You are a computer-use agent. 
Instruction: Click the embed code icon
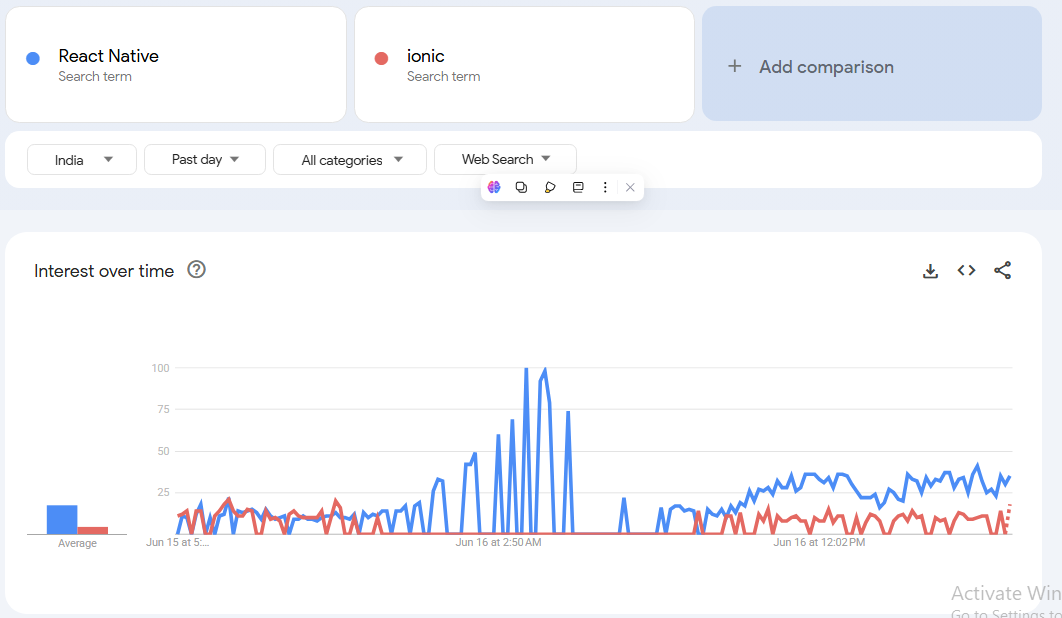point(966,270)
